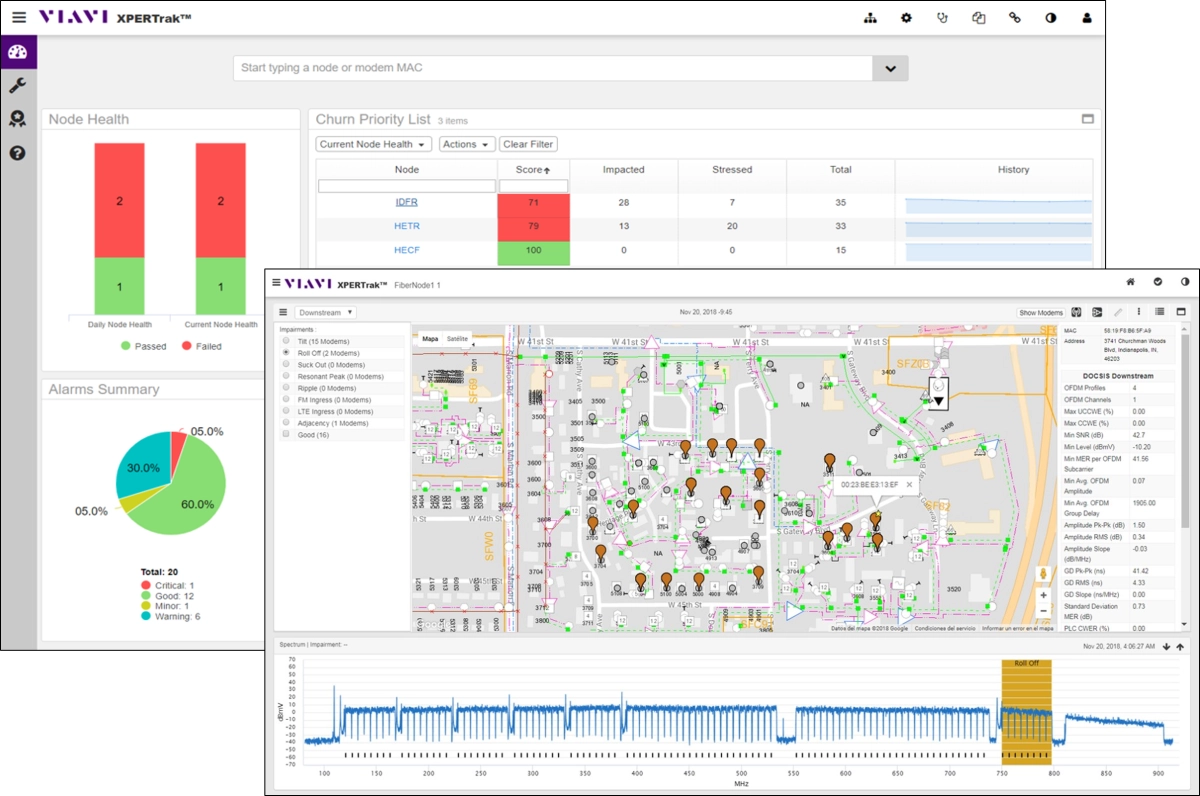Screen dimensions: 1200x796
Task: Click the certification ribbon sidebar icon
Action: click(x=17, y=119)
